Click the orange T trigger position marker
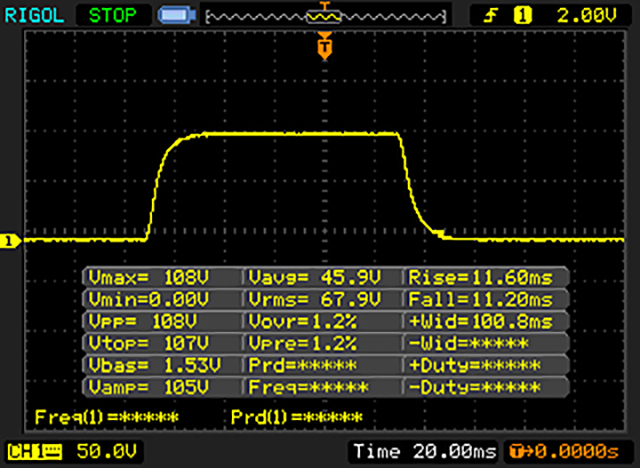Screen dimensions: 640x468 323,45
